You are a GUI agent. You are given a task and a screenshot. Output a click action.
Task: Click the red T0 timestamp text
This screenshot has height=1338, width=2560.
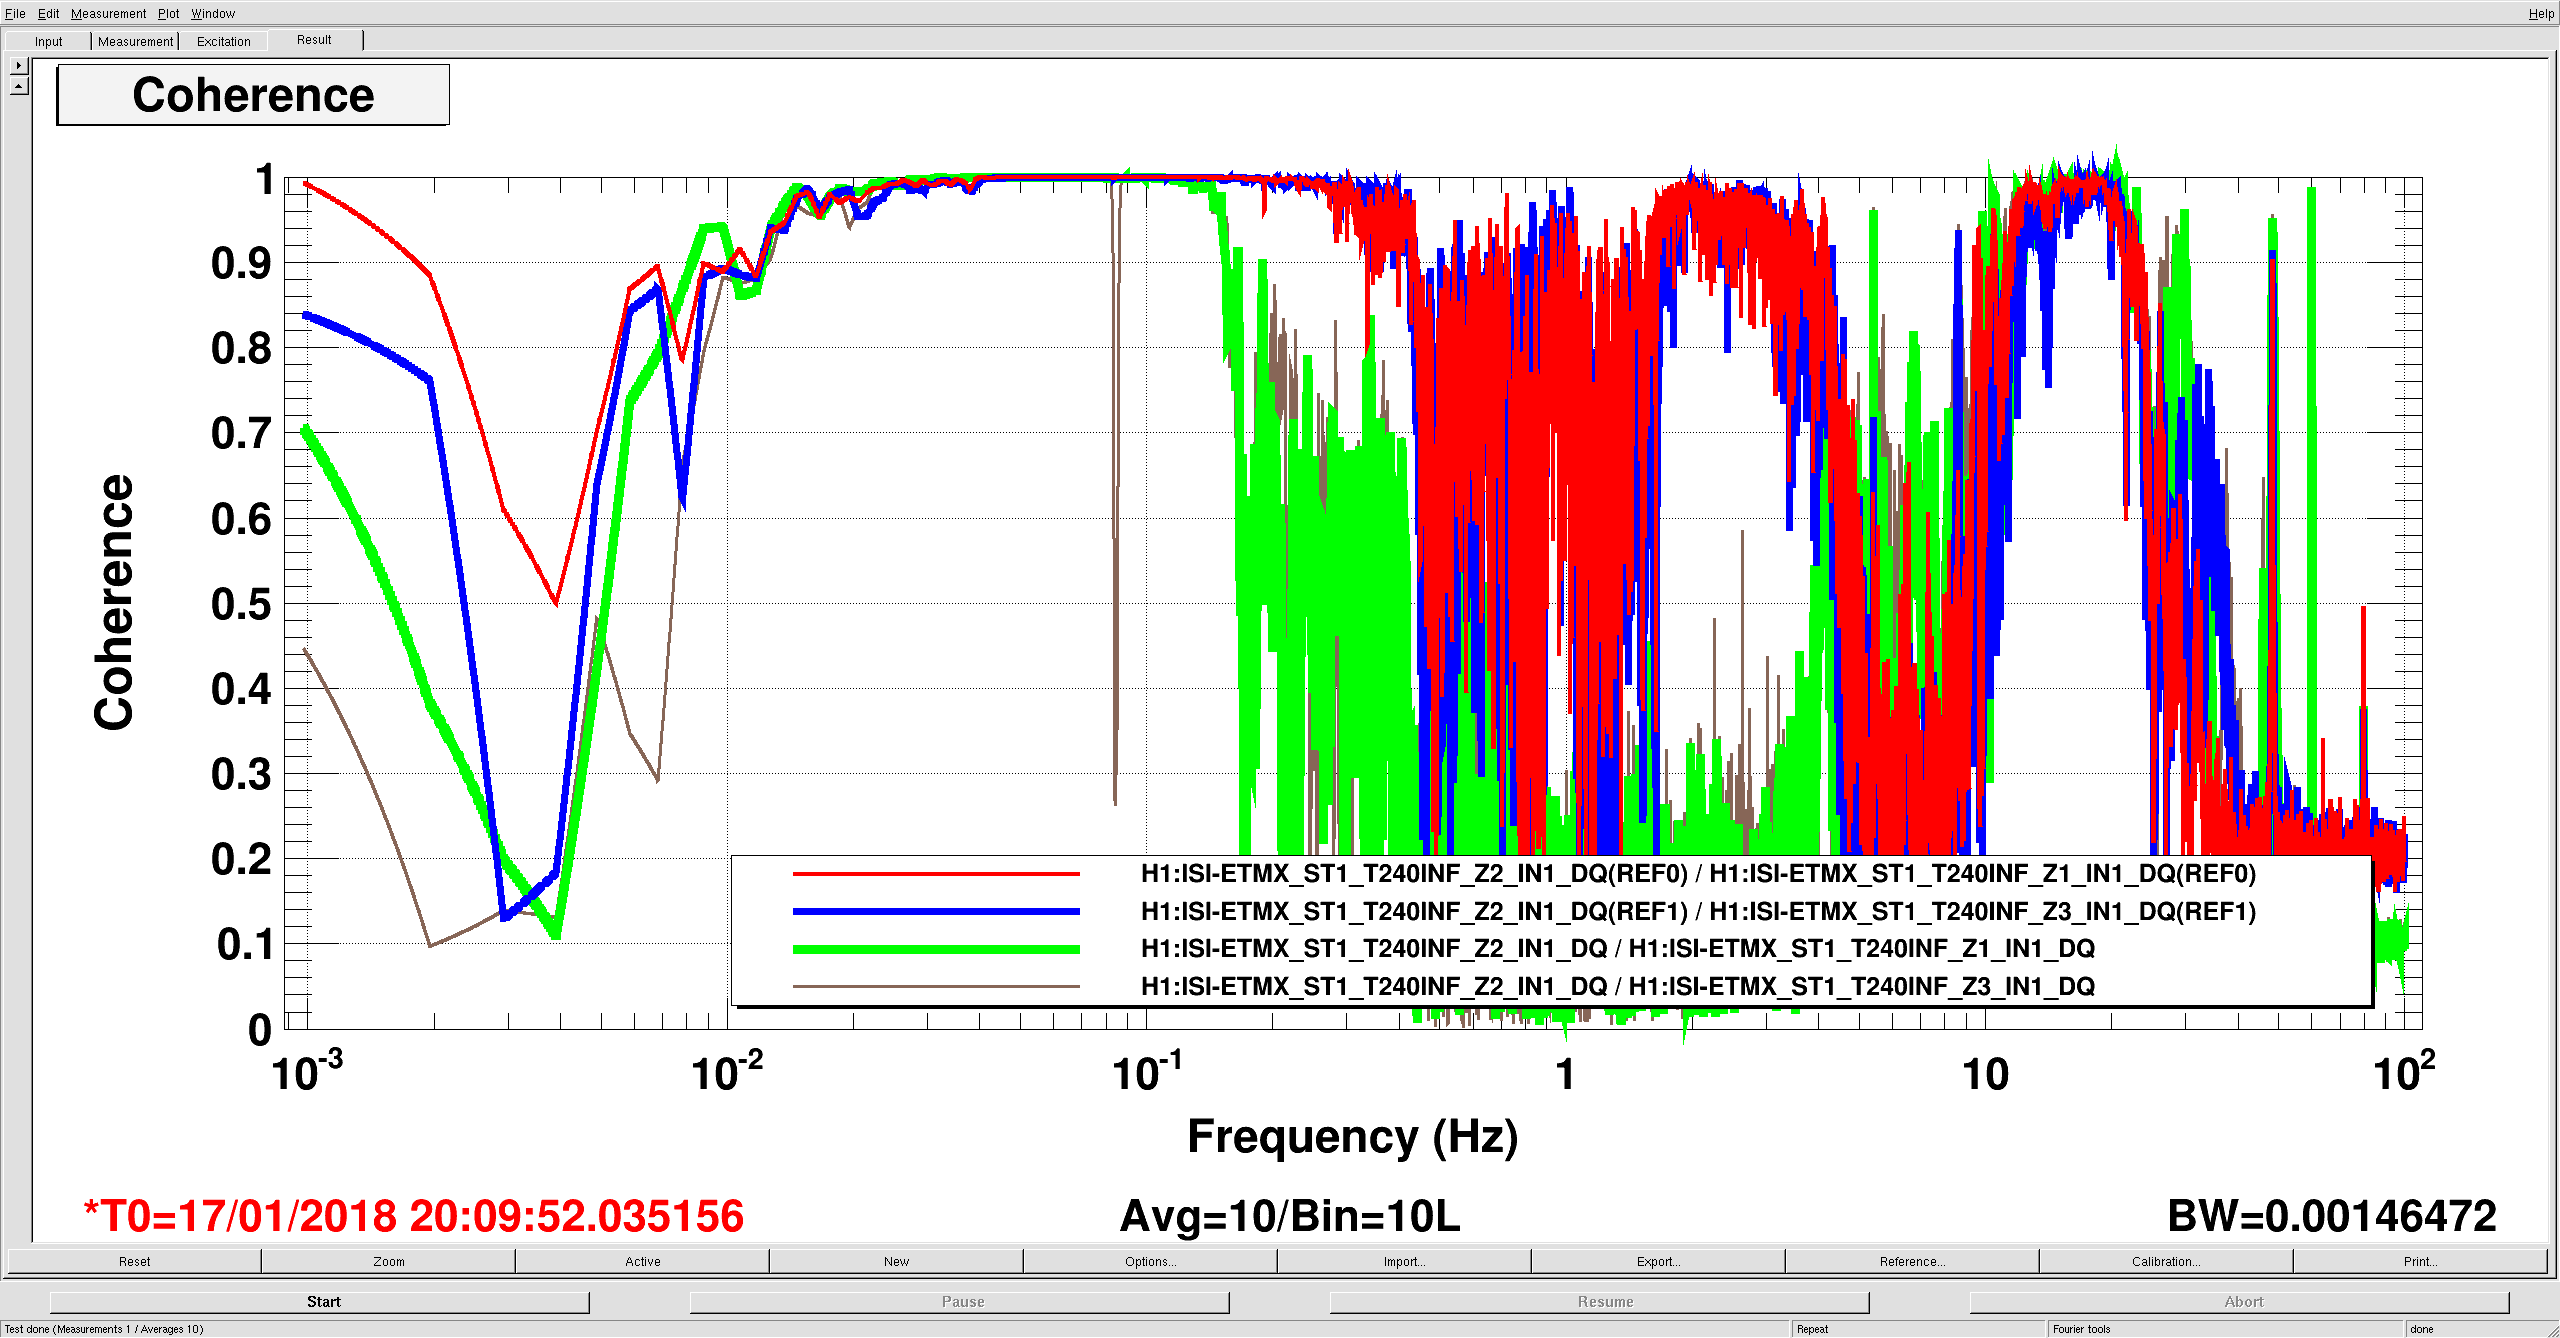[414, 1216]
